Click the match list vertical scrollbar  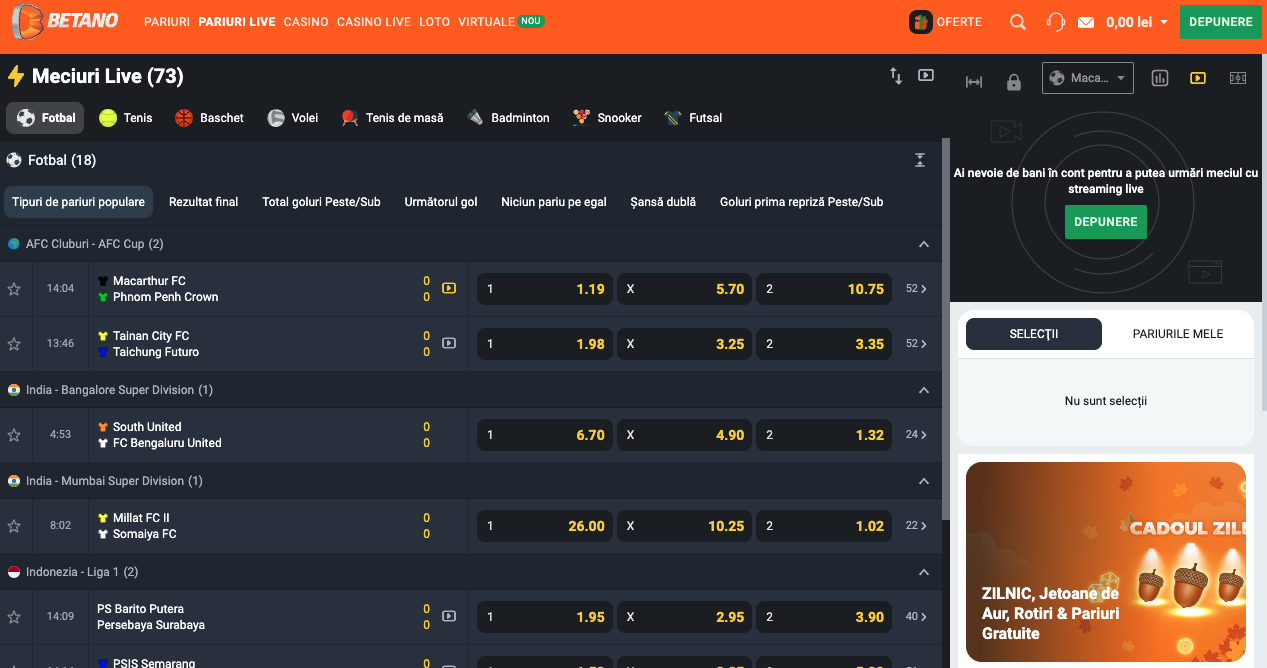point(946,330)
